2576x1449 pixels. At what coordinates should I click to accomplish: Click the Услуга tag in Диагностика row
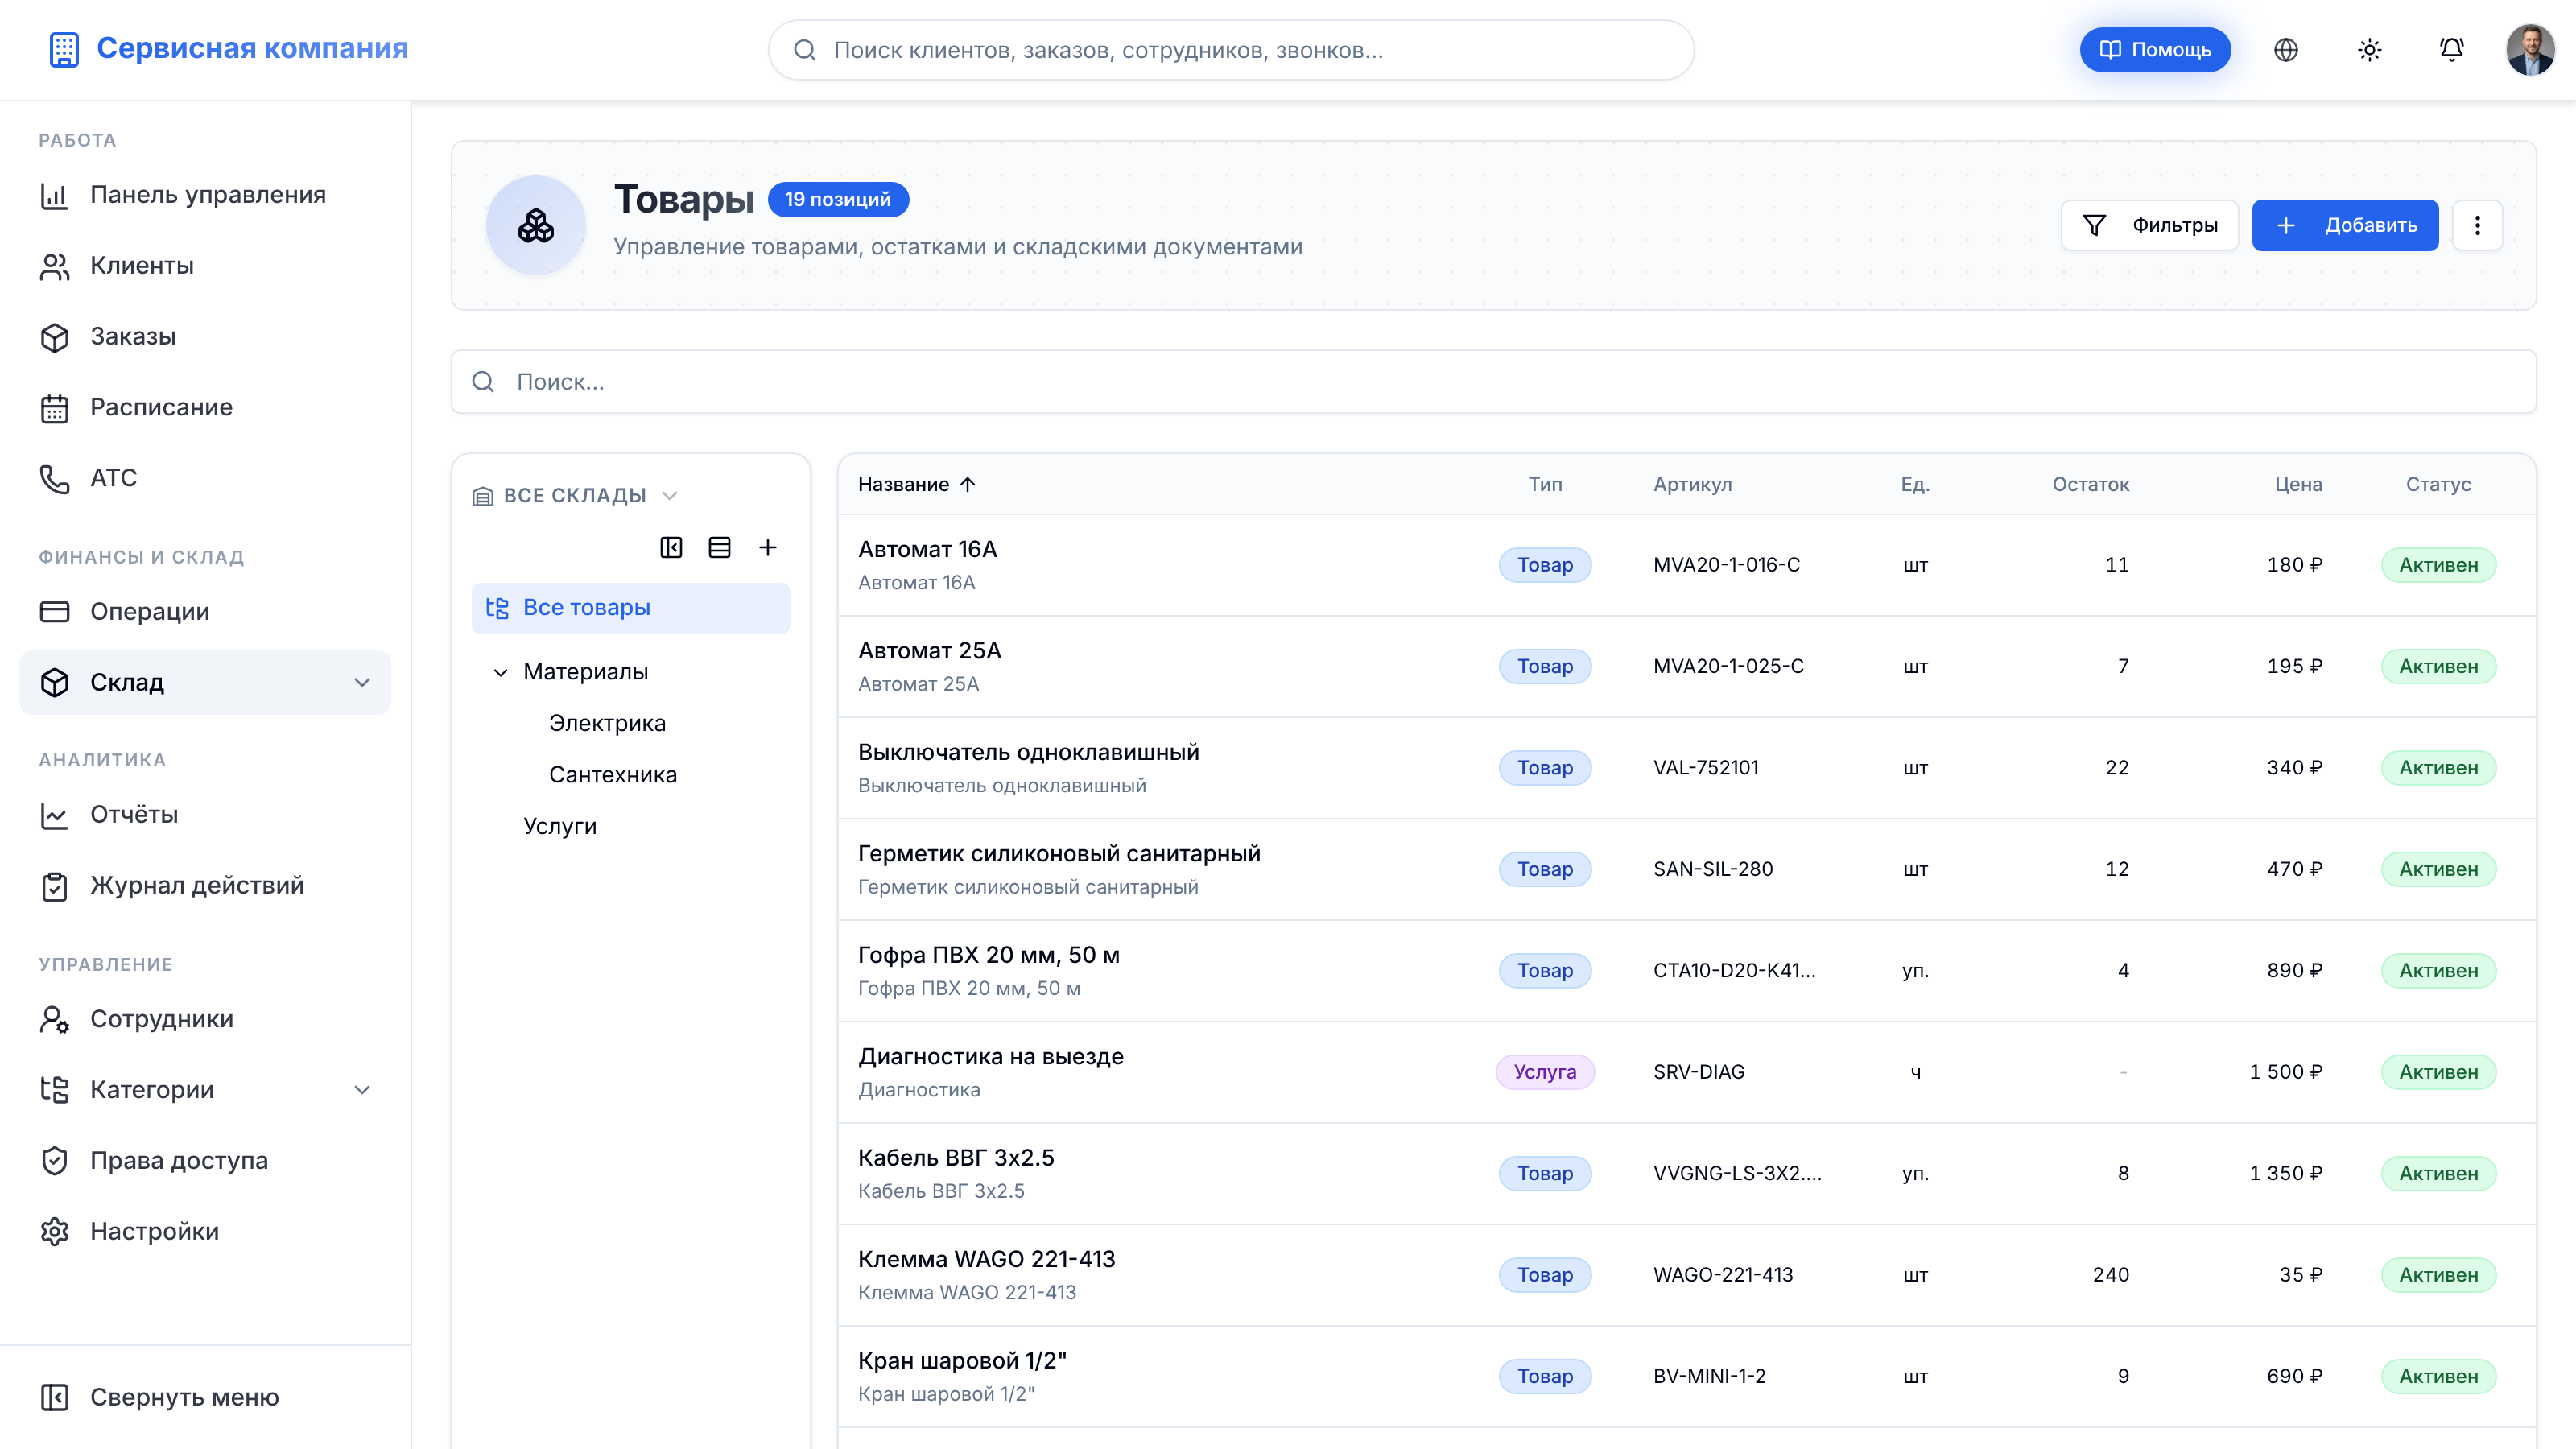1545,1072
